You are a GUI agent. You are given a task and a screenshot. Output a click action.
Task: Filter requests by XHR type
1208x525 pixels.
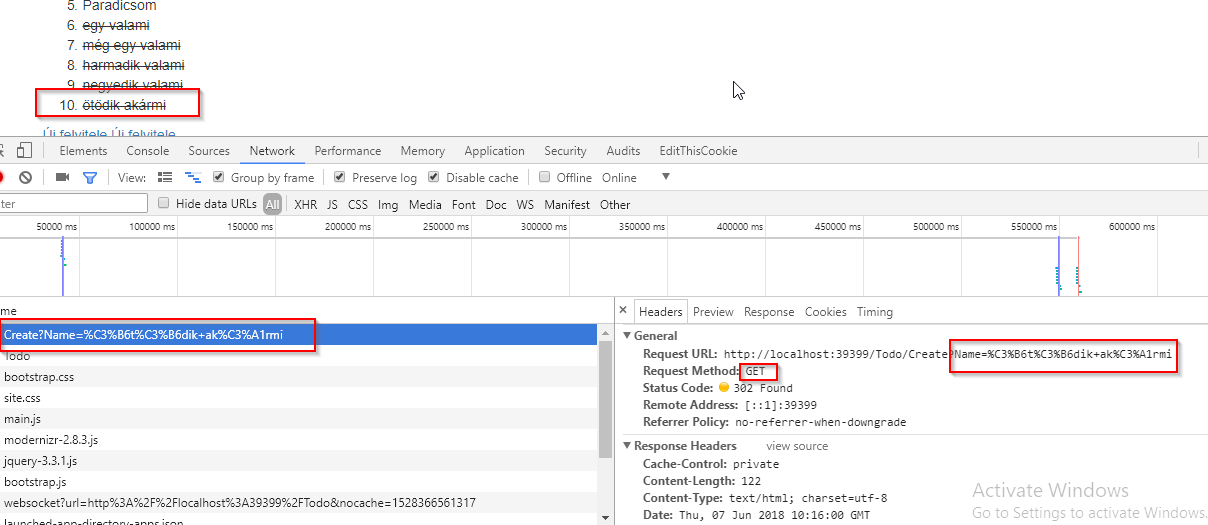305,204
